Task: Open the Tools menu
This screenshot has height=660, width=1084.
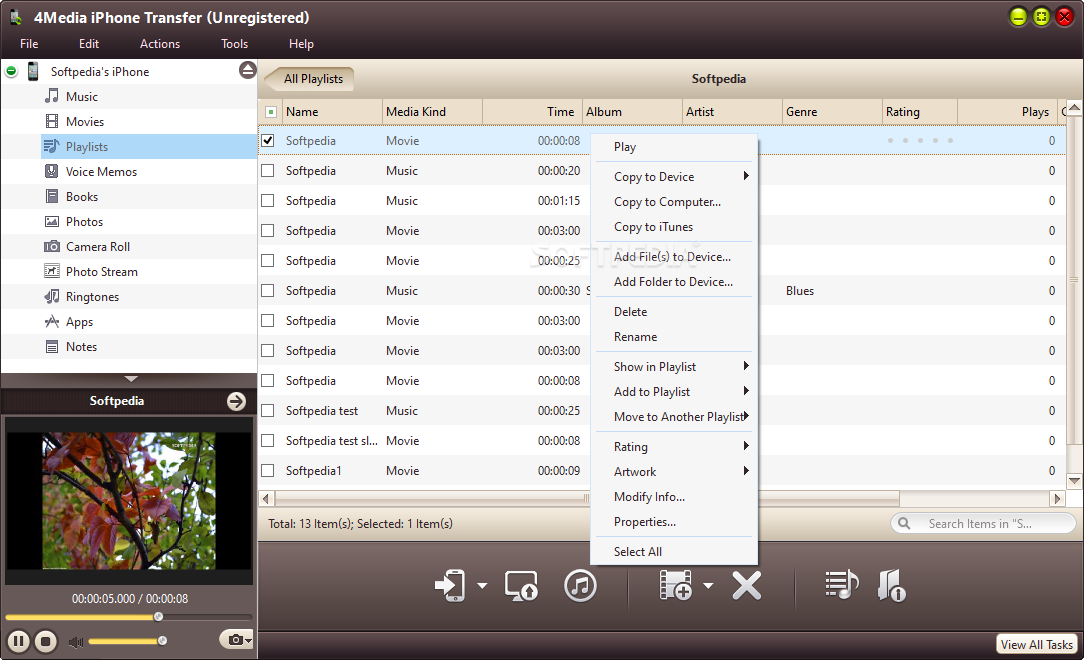Action: coord(234,44)
